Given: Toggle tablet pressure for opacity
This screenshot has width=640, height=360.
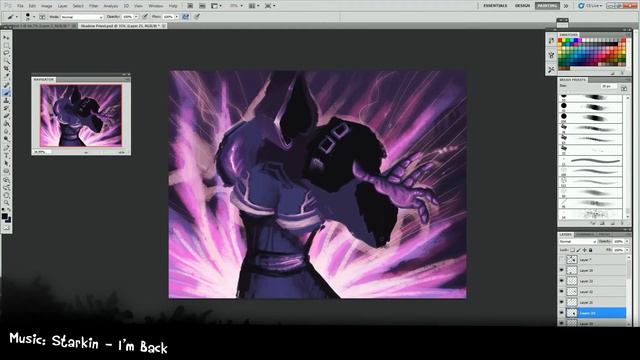Looking at the screenshot, I should coord(145,17).
